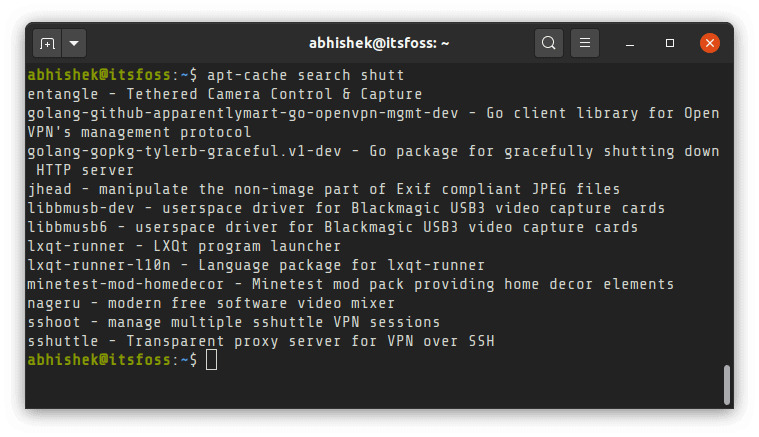Minimize the terminal window
This screenshot has width=759, height=437.
click(632, 44)
